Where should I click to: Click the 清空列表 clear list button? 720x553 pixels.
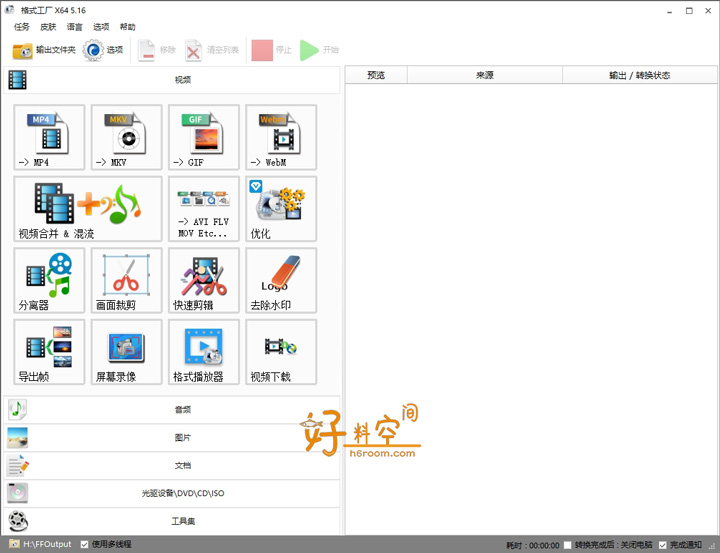212,50
